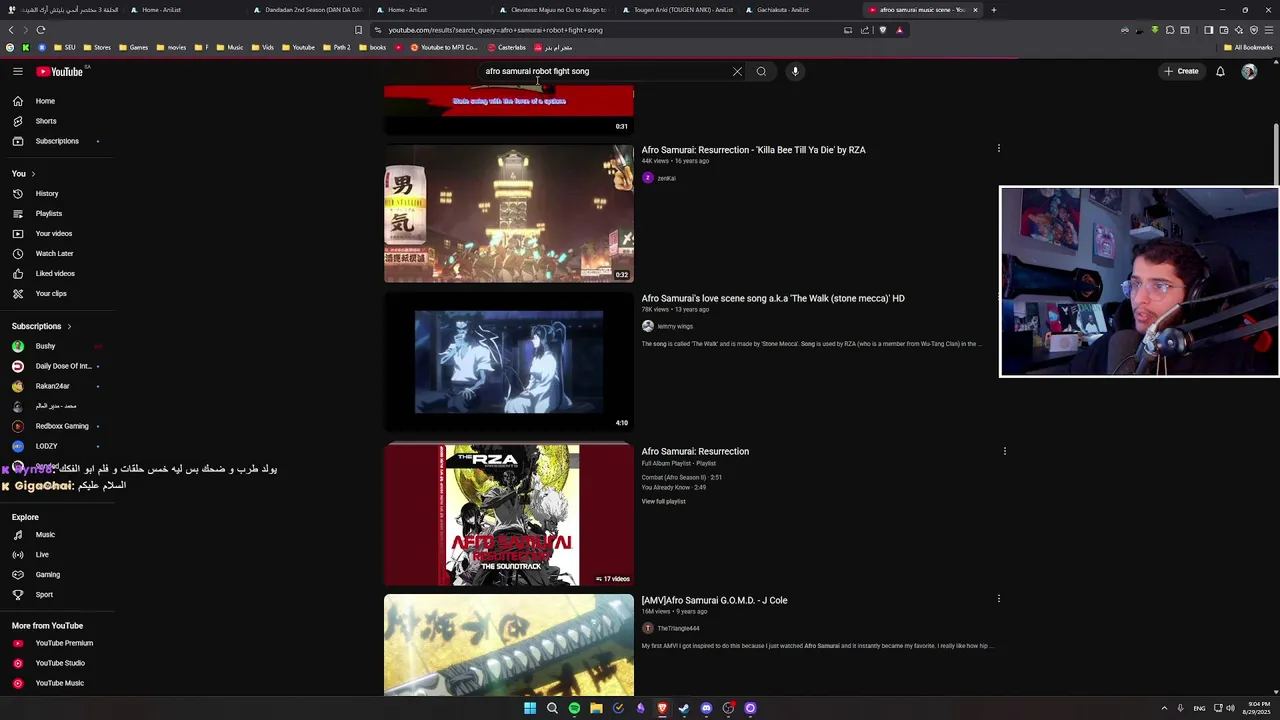Viewport: 1280px width, 720px height.
Task: Click Brave Shields icon in address bar
Action: pos(882,30)
